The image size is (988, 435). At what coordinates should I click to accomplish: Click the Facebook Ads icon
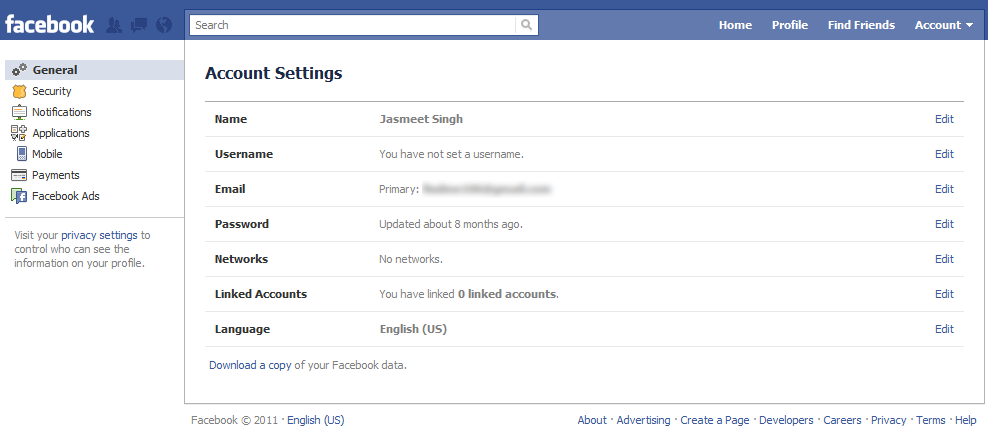(x=20, y=196)
